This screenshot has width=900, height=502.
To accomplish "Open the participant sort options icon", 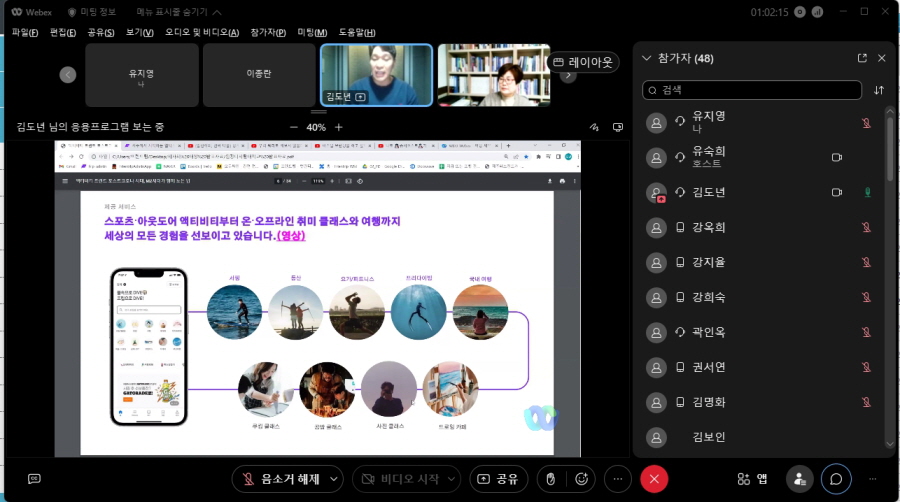I will 879,90.
